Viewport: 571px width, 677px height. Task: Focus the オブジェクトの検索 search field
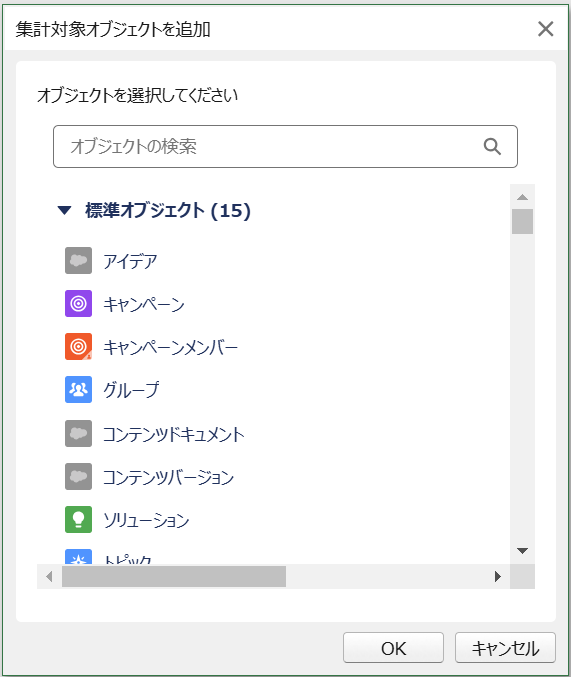pyautogui.click(x=285, y=147)
